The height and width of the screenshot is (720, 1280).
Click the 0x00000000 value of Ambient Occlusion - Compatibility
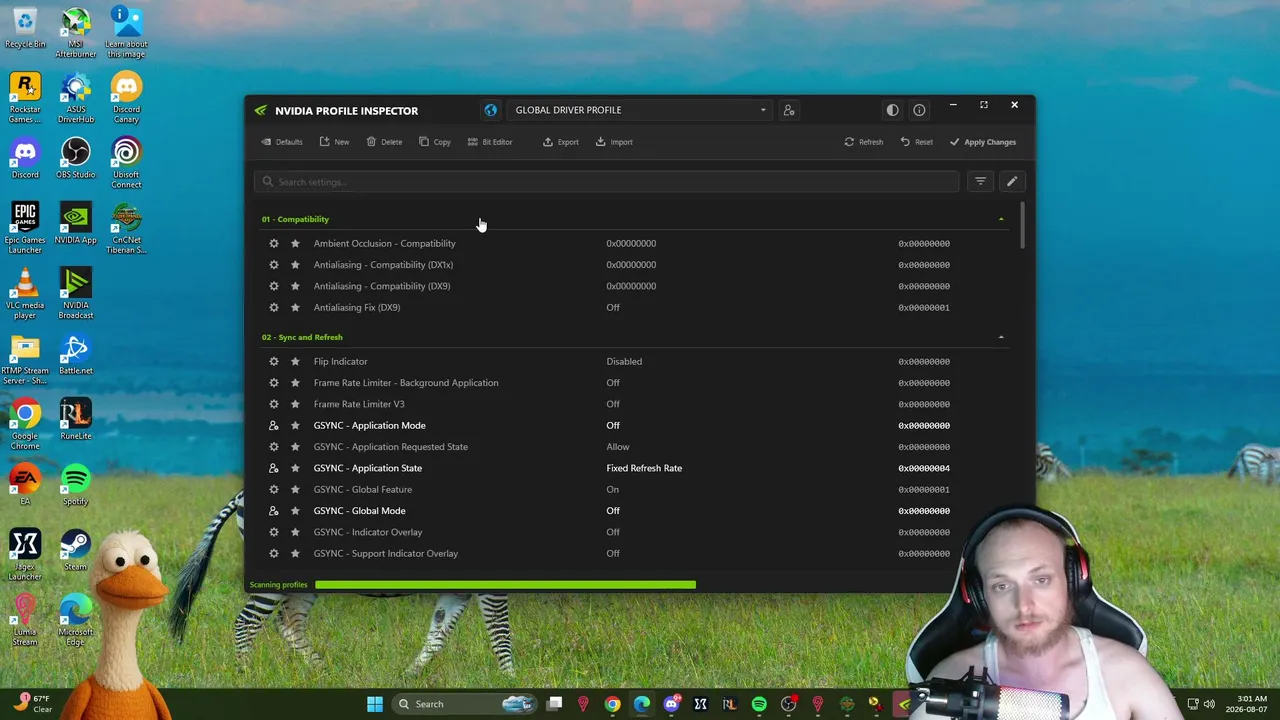[x=631, y=244]
